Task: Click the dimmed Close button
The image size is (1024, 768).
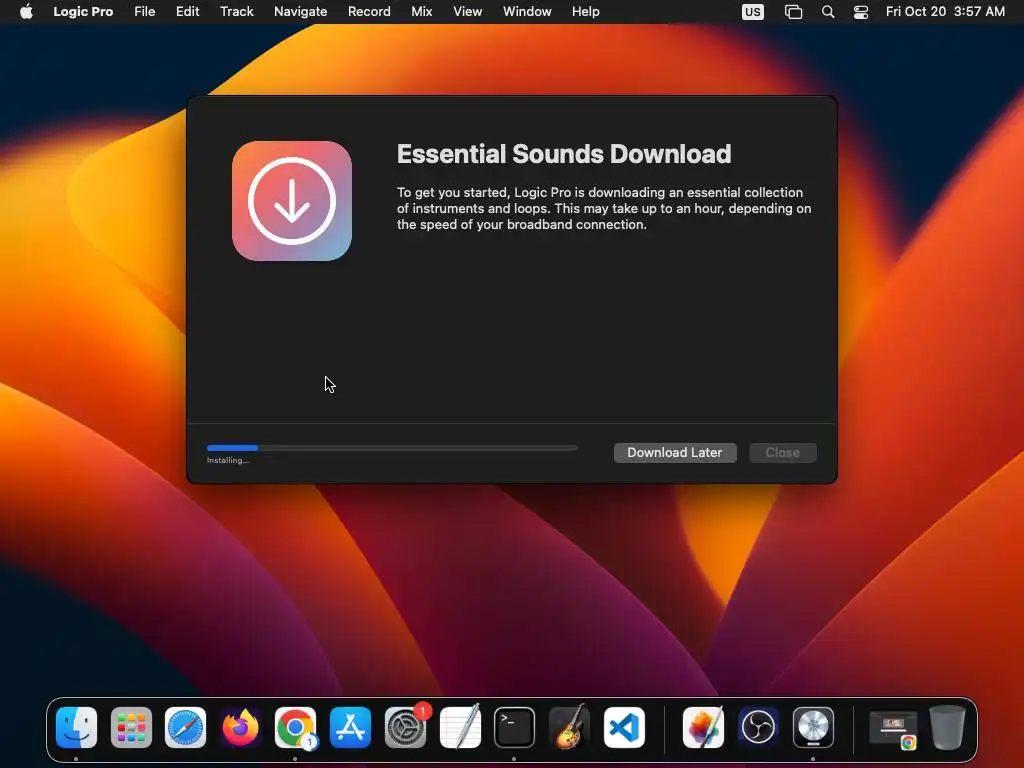Action: coord(782,453)
